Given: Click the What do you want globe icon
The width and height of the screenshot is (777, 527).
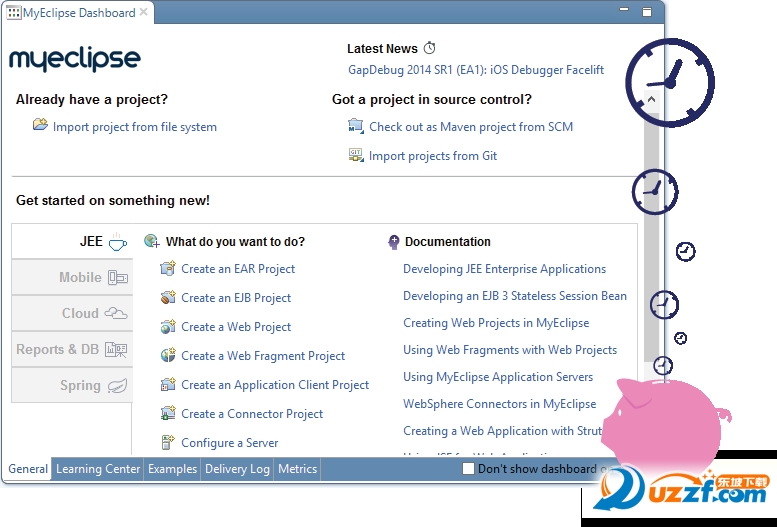Looking at the screenshot, I should (x=151, y=241).
